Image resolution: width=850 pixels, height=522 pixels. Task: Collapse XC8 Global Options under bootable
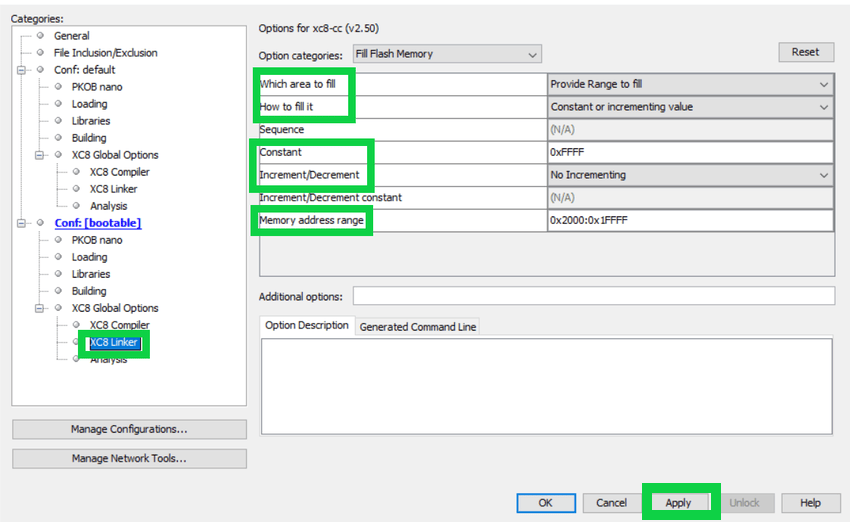click(40, 308)
